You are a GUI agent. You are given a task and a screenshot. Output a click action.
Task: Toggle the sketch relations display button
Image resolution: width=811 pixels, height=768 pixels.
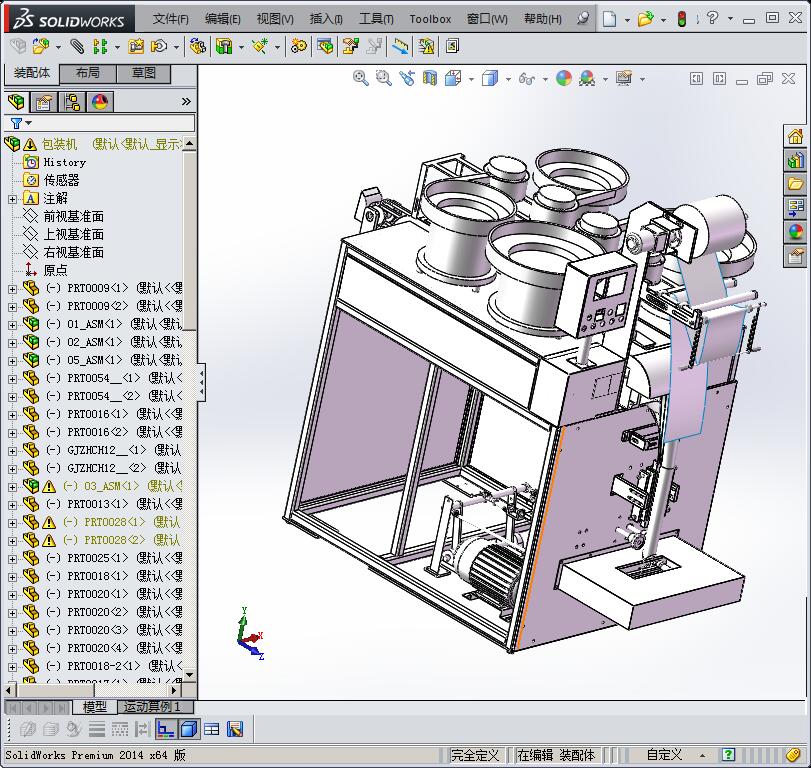[166, 730]
